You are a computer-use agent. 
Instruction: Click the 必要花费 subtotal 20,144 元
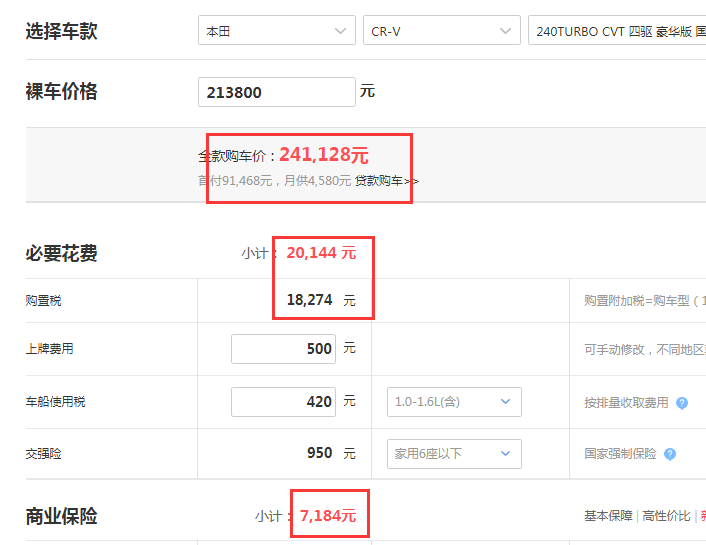(x=321, y=253)
